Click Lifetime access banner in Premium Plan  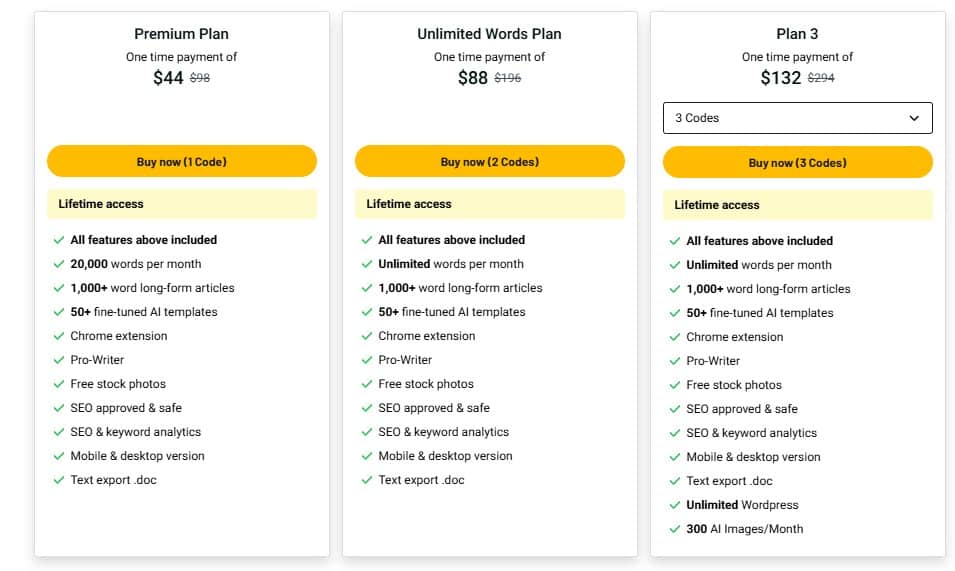point(181,204)
